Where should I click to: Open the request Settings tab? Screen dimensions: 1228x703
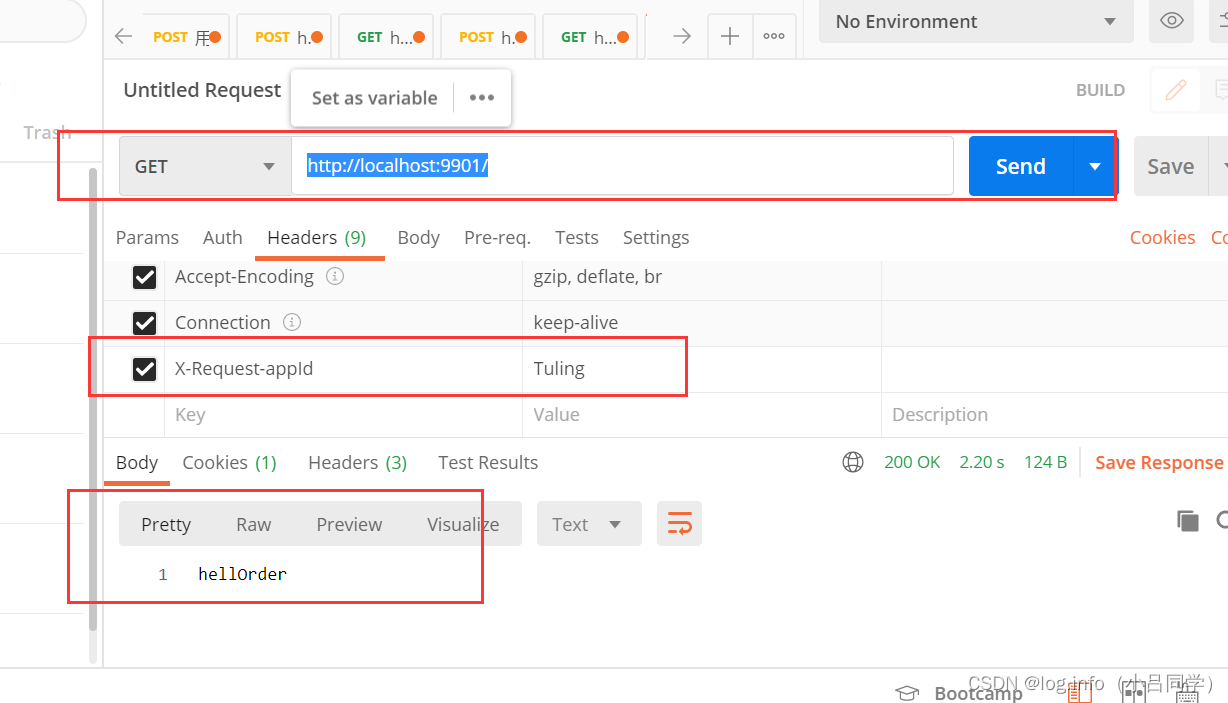coord(656,237)
